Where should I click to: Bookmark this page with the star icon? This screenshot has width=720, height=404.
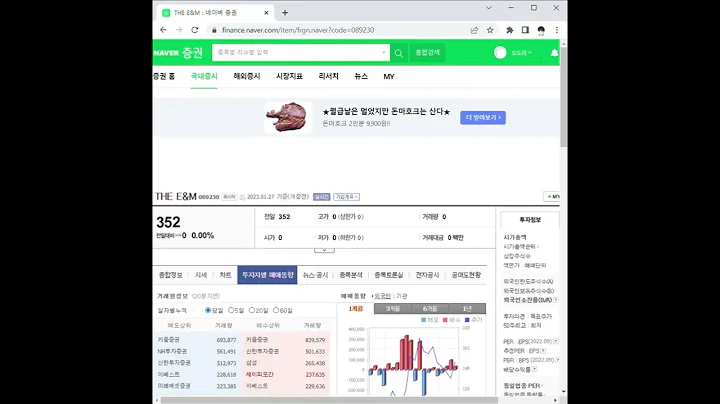490,30
